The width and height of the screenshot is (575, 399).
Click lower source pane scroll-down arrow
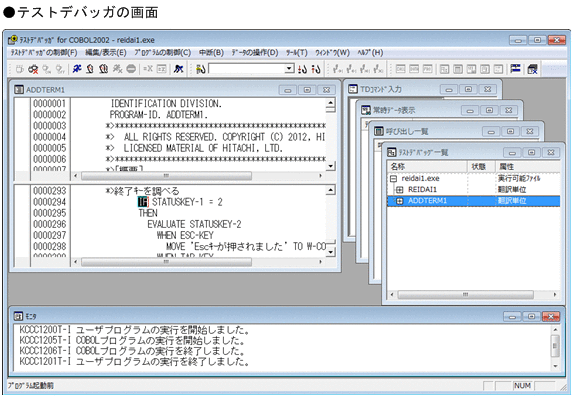[330, 252]
